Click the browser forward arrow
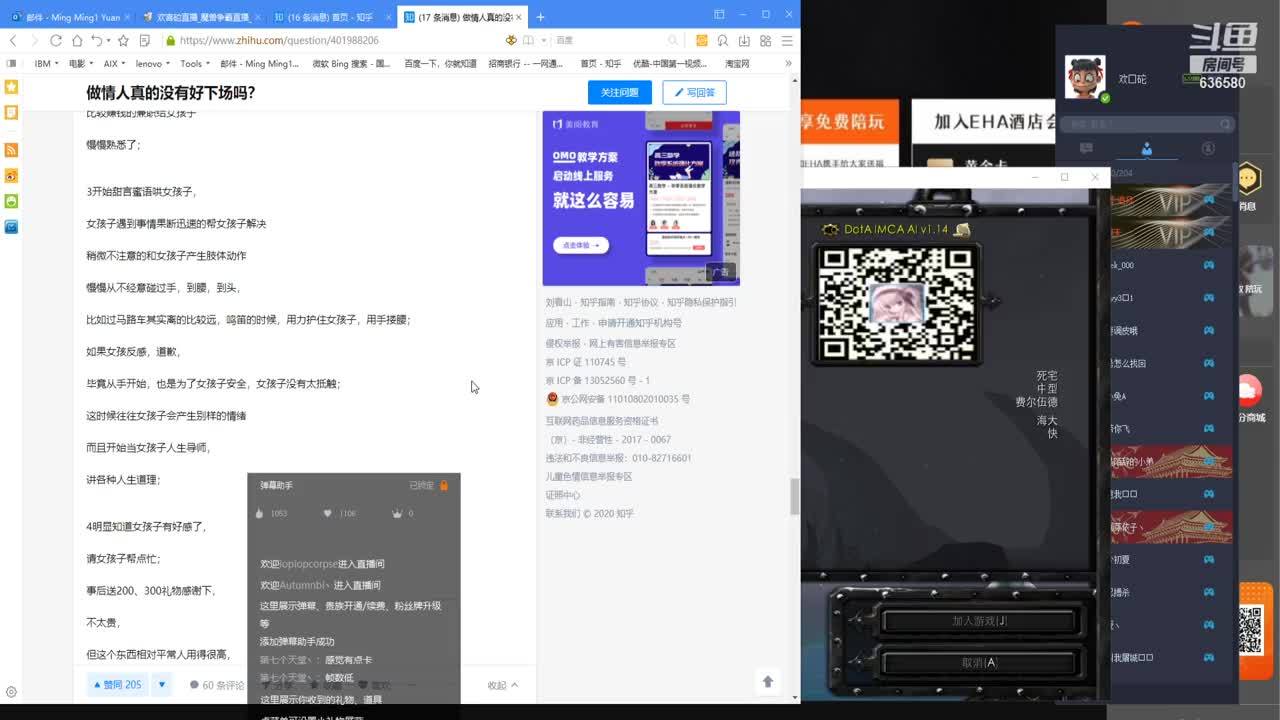This screenshot has width=1280, height=720. click(34, 41)
